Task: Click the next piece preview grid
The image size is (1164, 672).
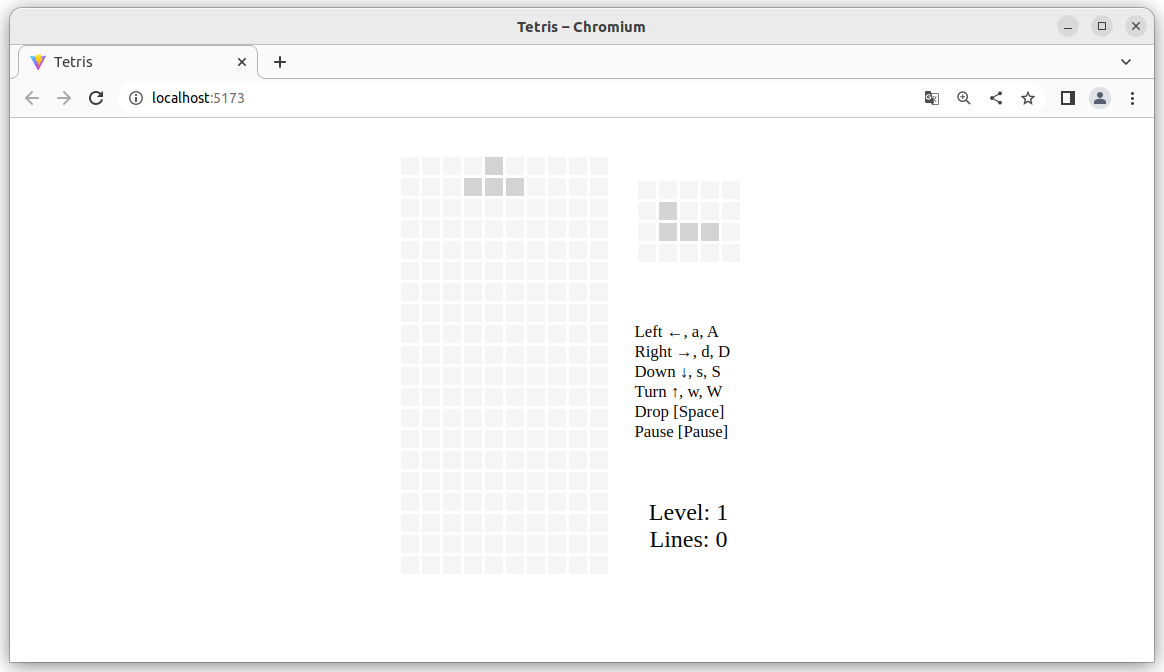Action: (x=689, y=221)
